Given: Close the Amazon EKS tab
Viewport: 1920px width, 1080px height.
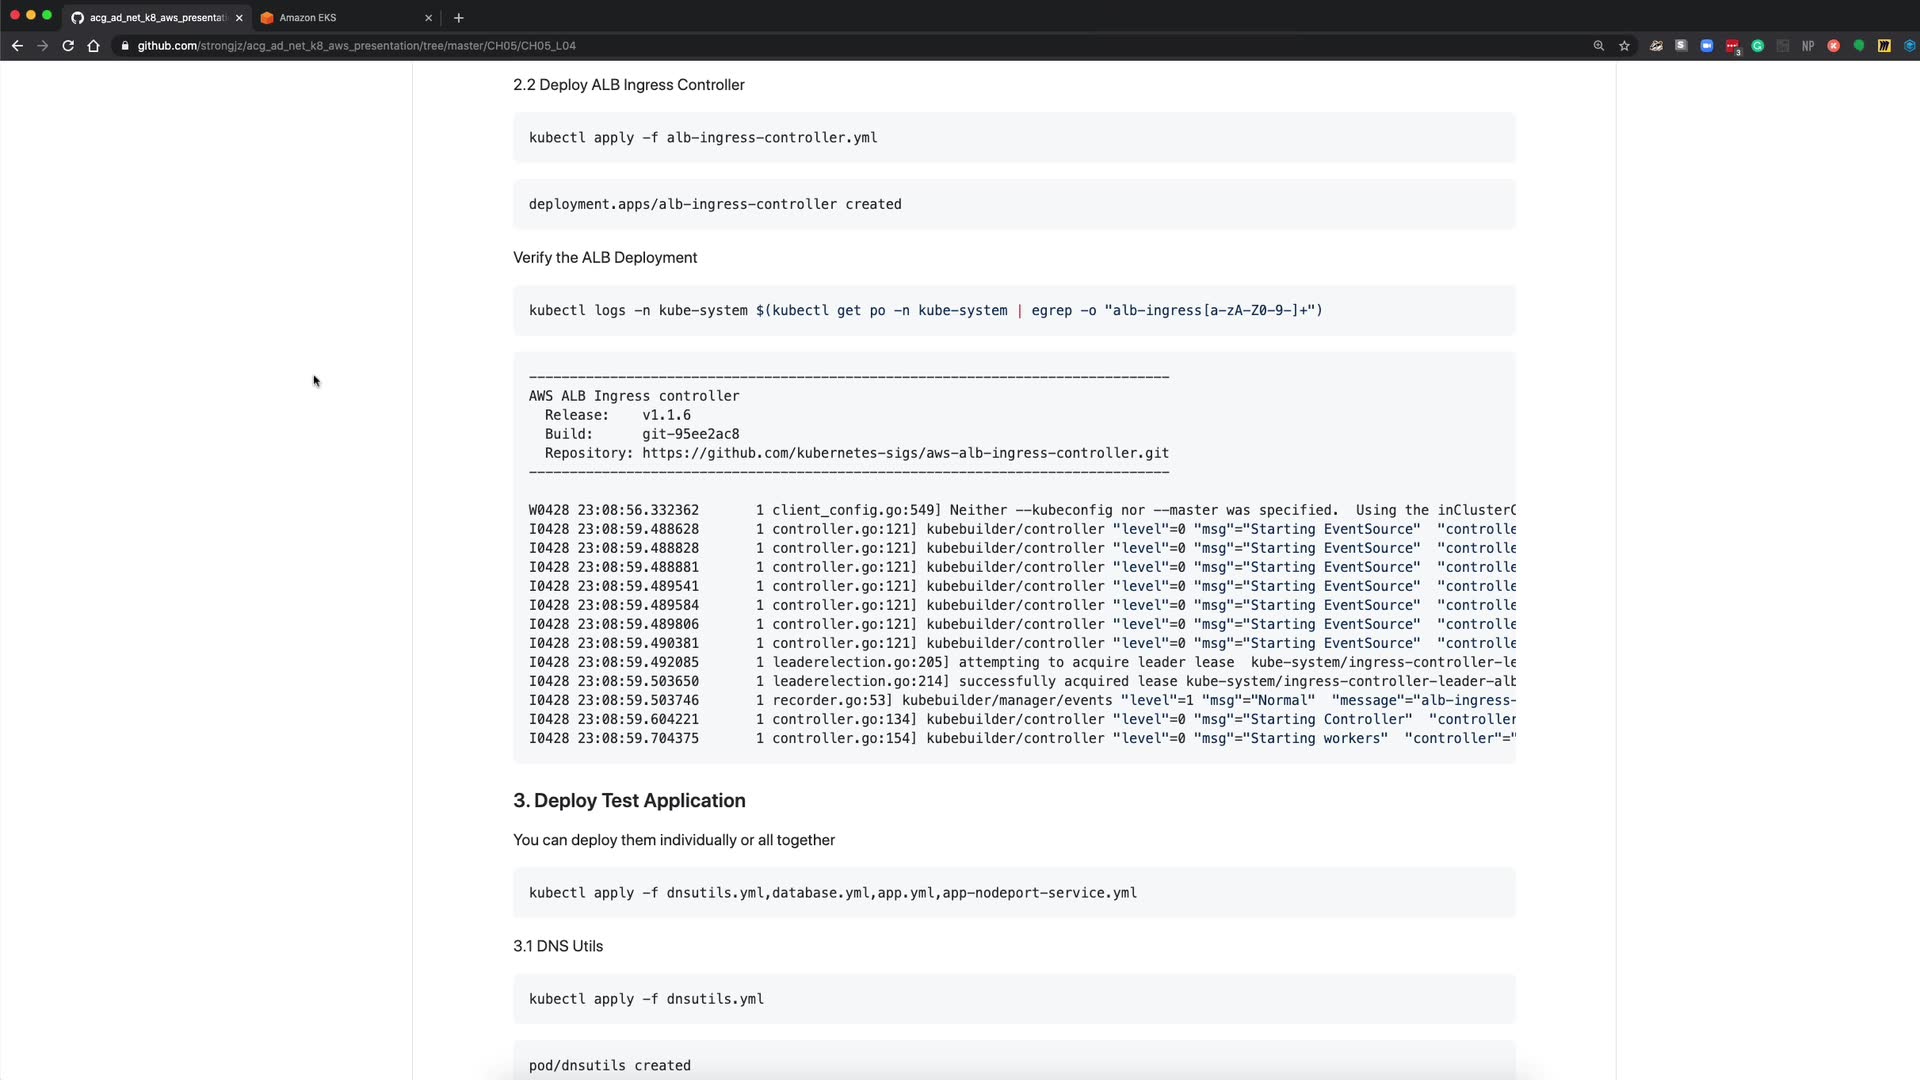Looking at the screenshot, I should 428,18.
